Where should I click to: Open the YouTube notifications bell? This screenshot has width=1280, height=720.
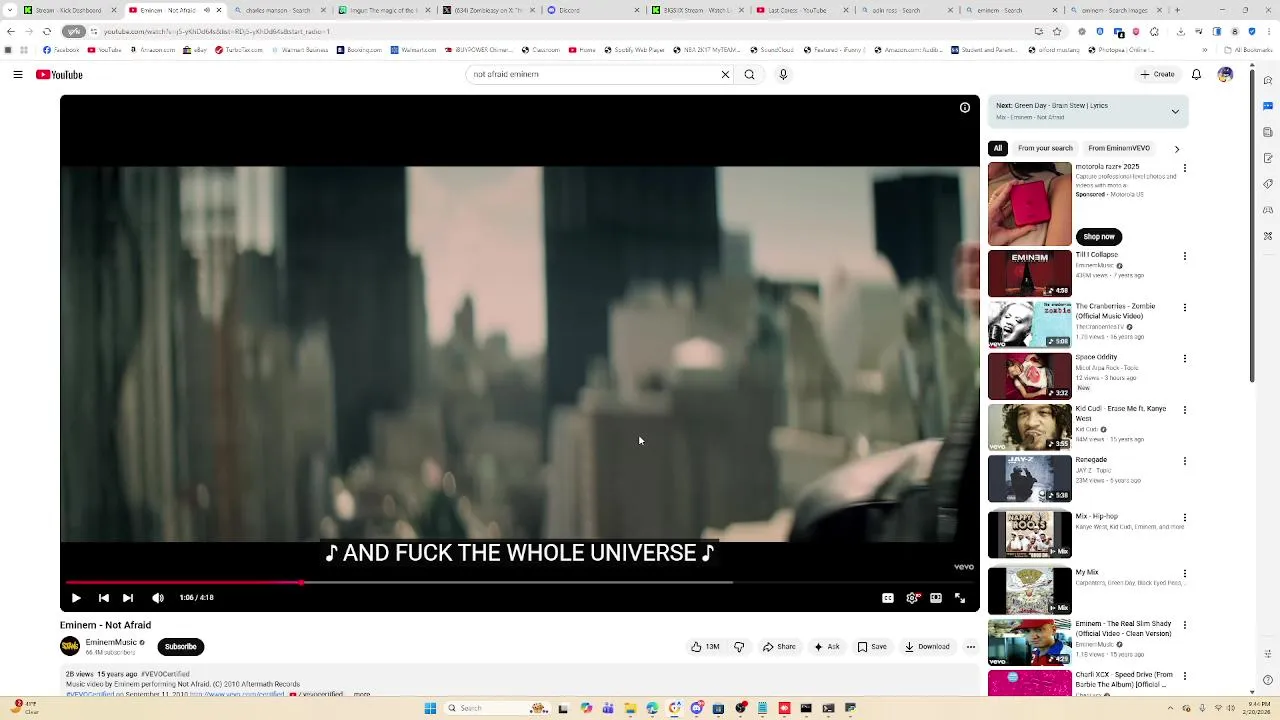tap(1196, 74)
